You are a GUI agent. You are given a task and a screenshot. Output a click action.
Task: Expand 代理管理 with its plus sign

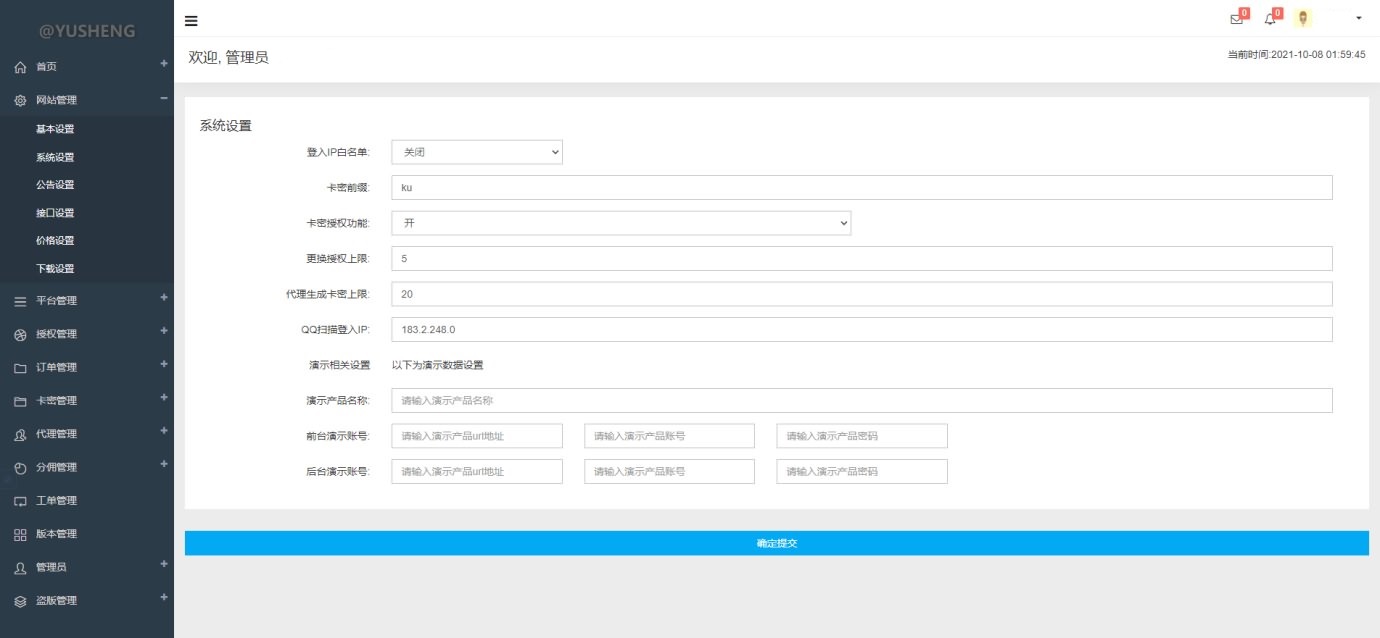pos(164,431)
